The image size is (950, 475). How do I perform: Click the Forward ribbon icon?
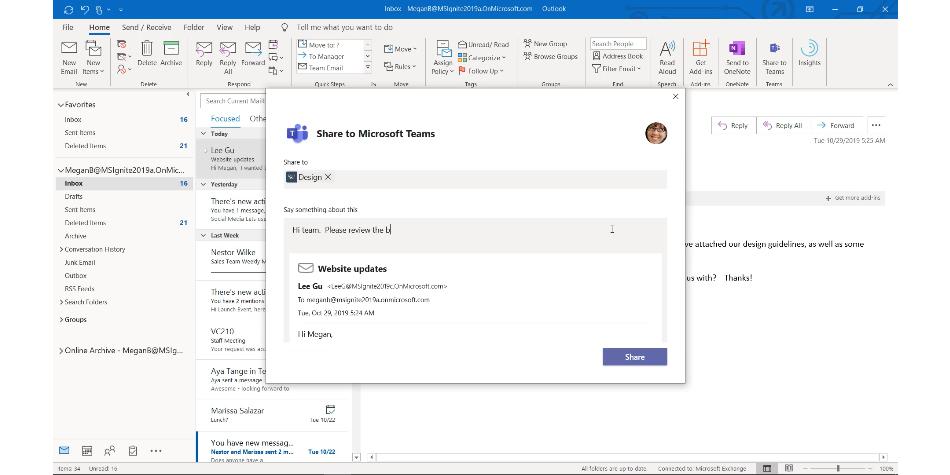253,53
